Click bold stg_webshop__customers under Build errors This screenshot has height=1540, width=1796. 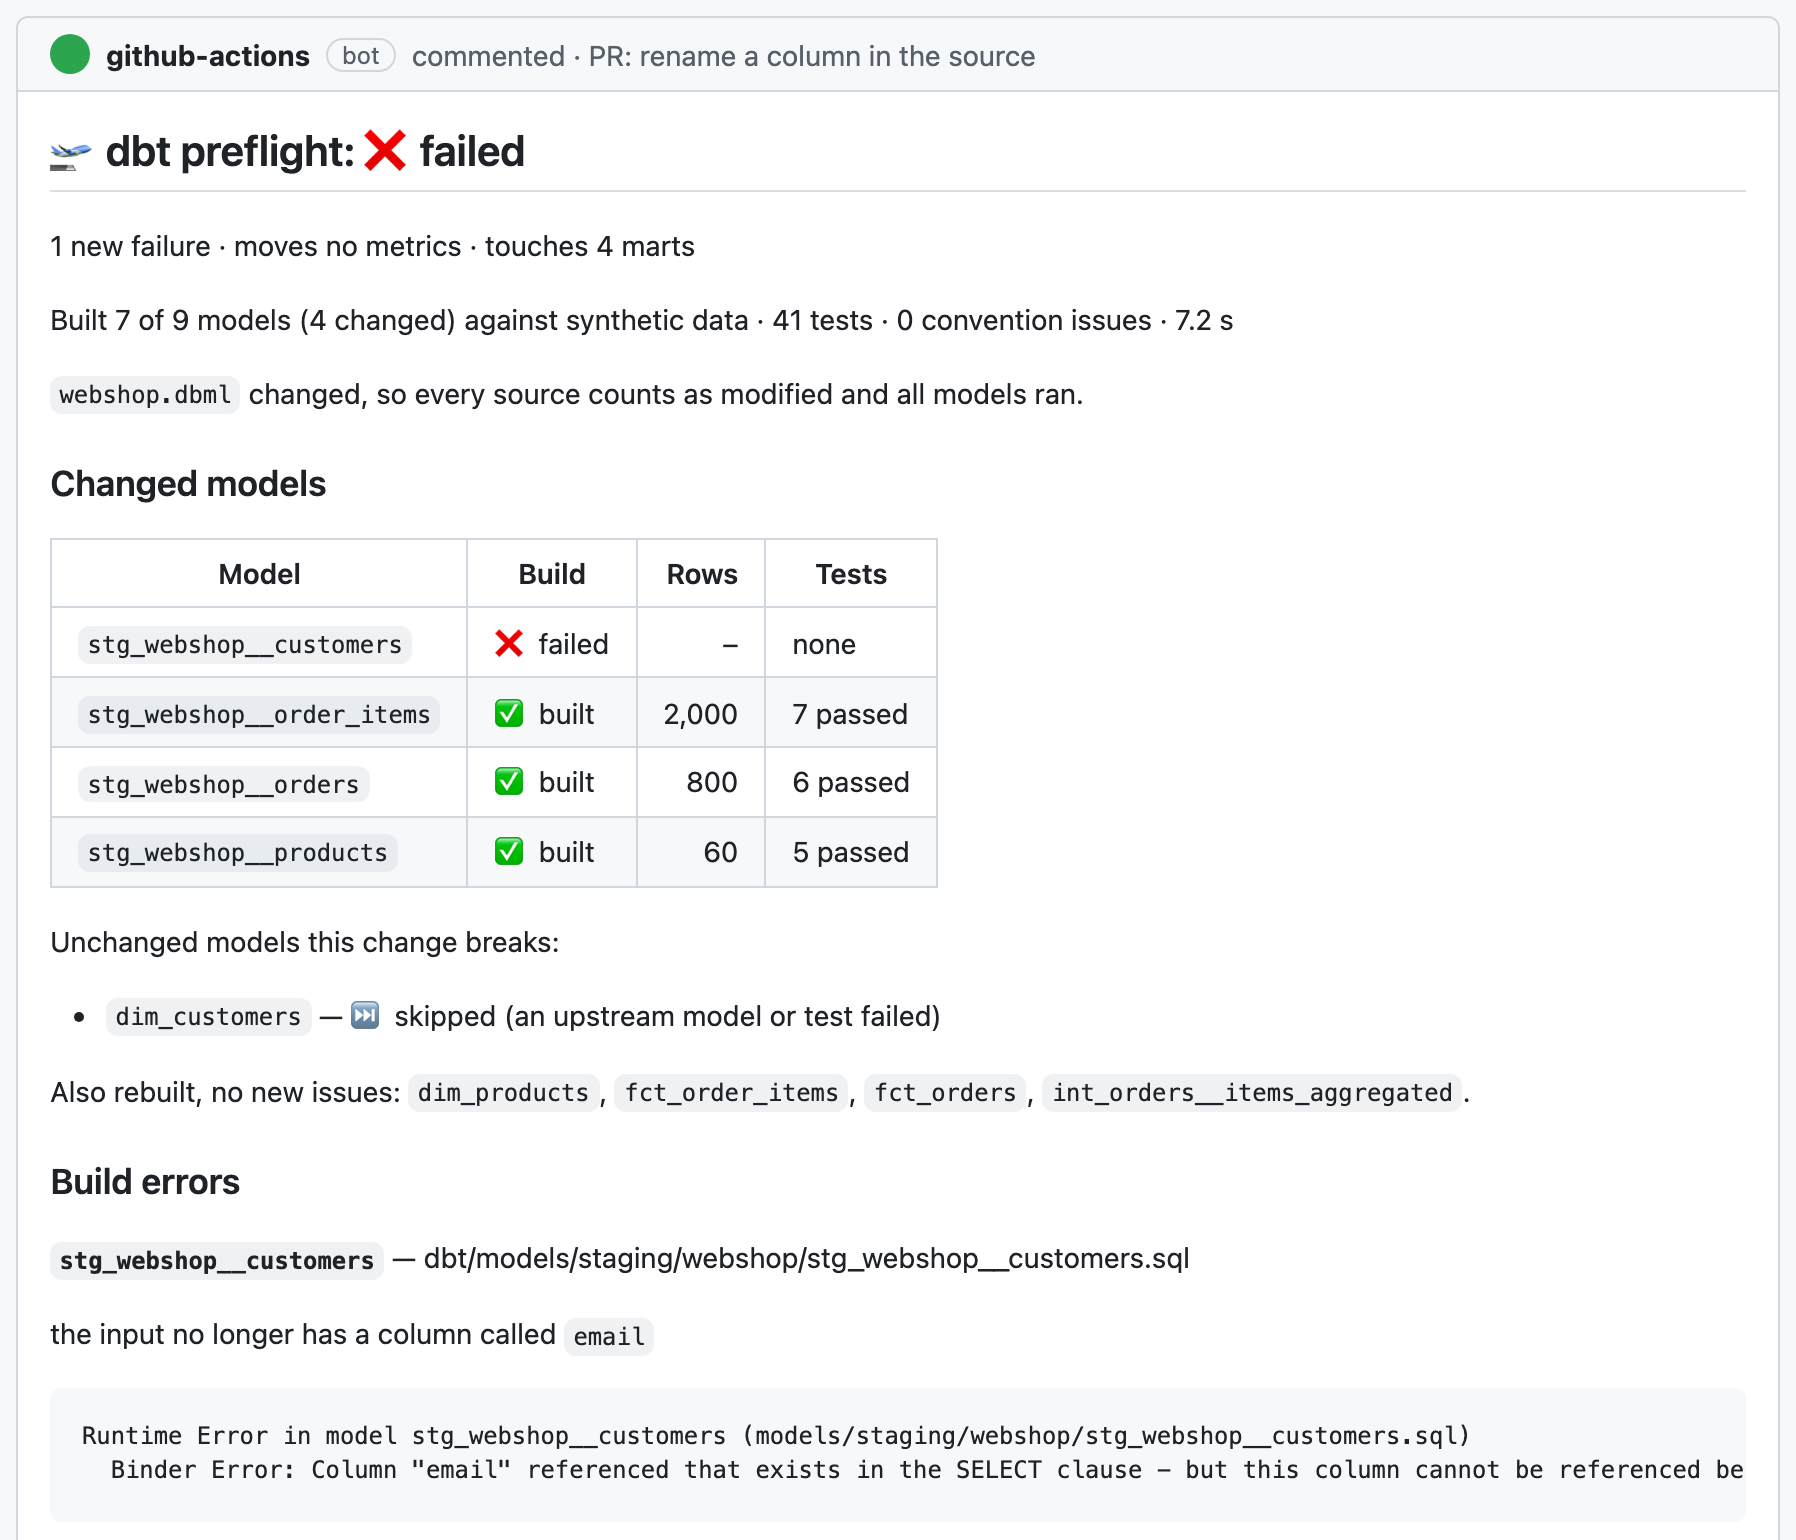point(217,1261)
